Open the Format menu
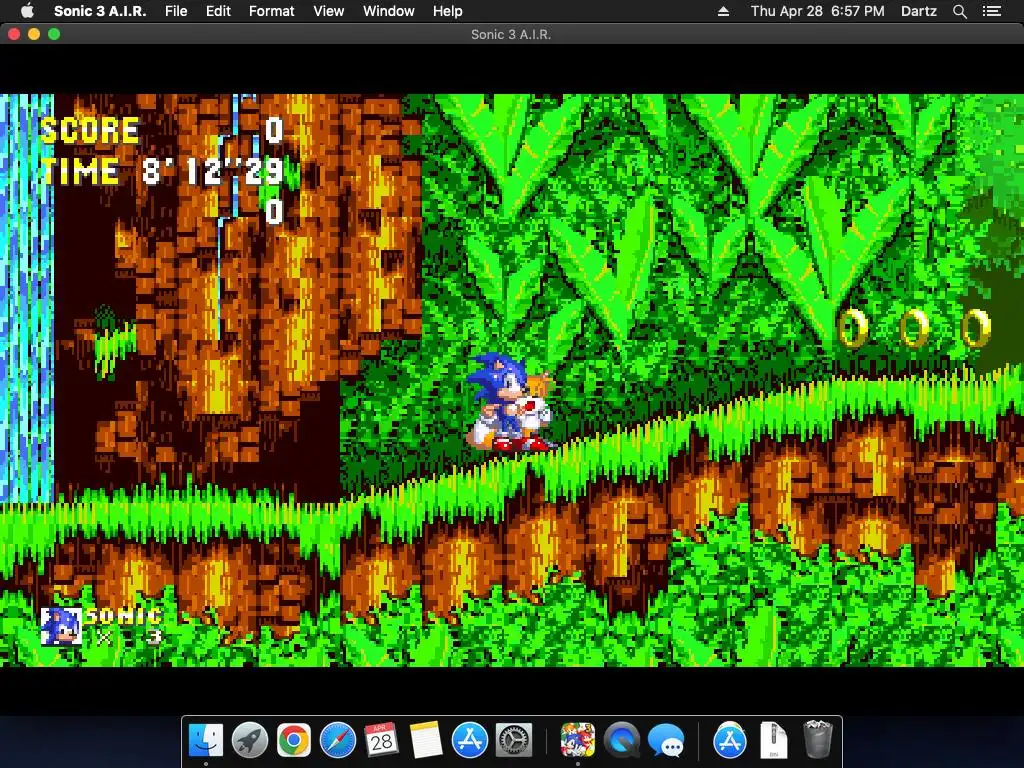Screen dimensions: 1024x768 pyautogui.click(x=272, y=11)
